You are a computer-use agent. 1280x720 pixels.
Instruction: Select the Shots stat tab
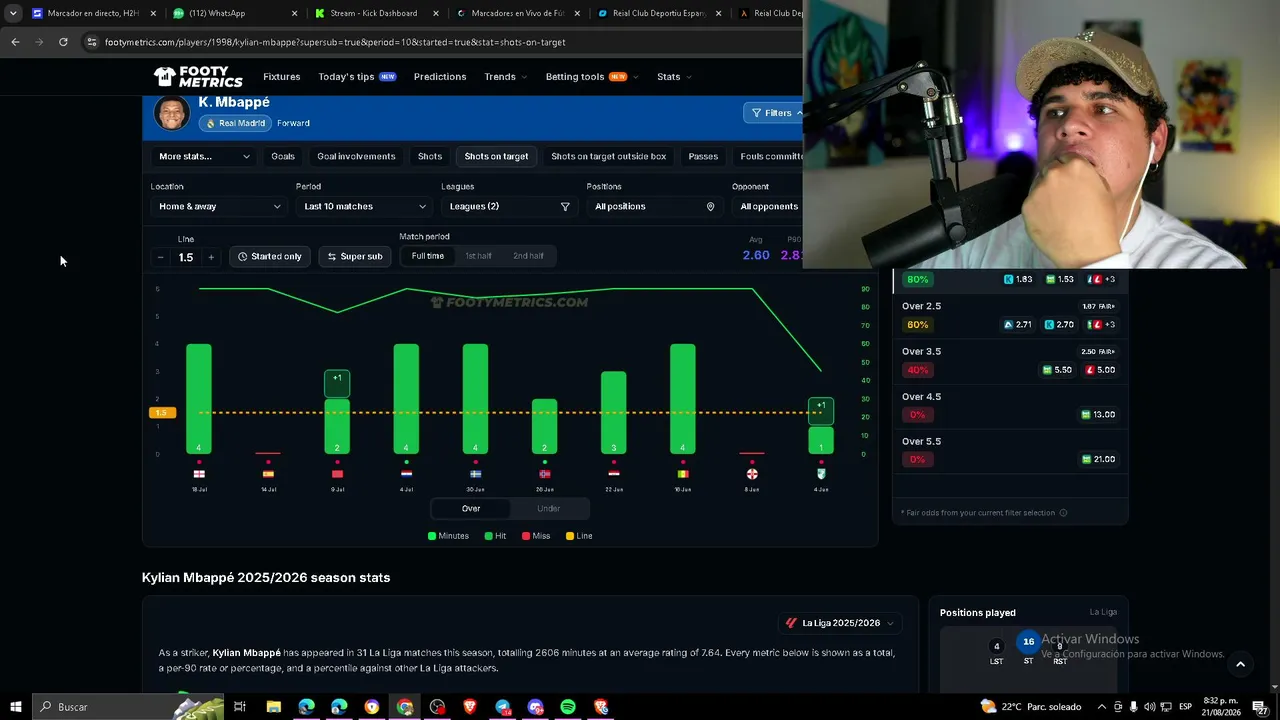[x=430, y=156]
